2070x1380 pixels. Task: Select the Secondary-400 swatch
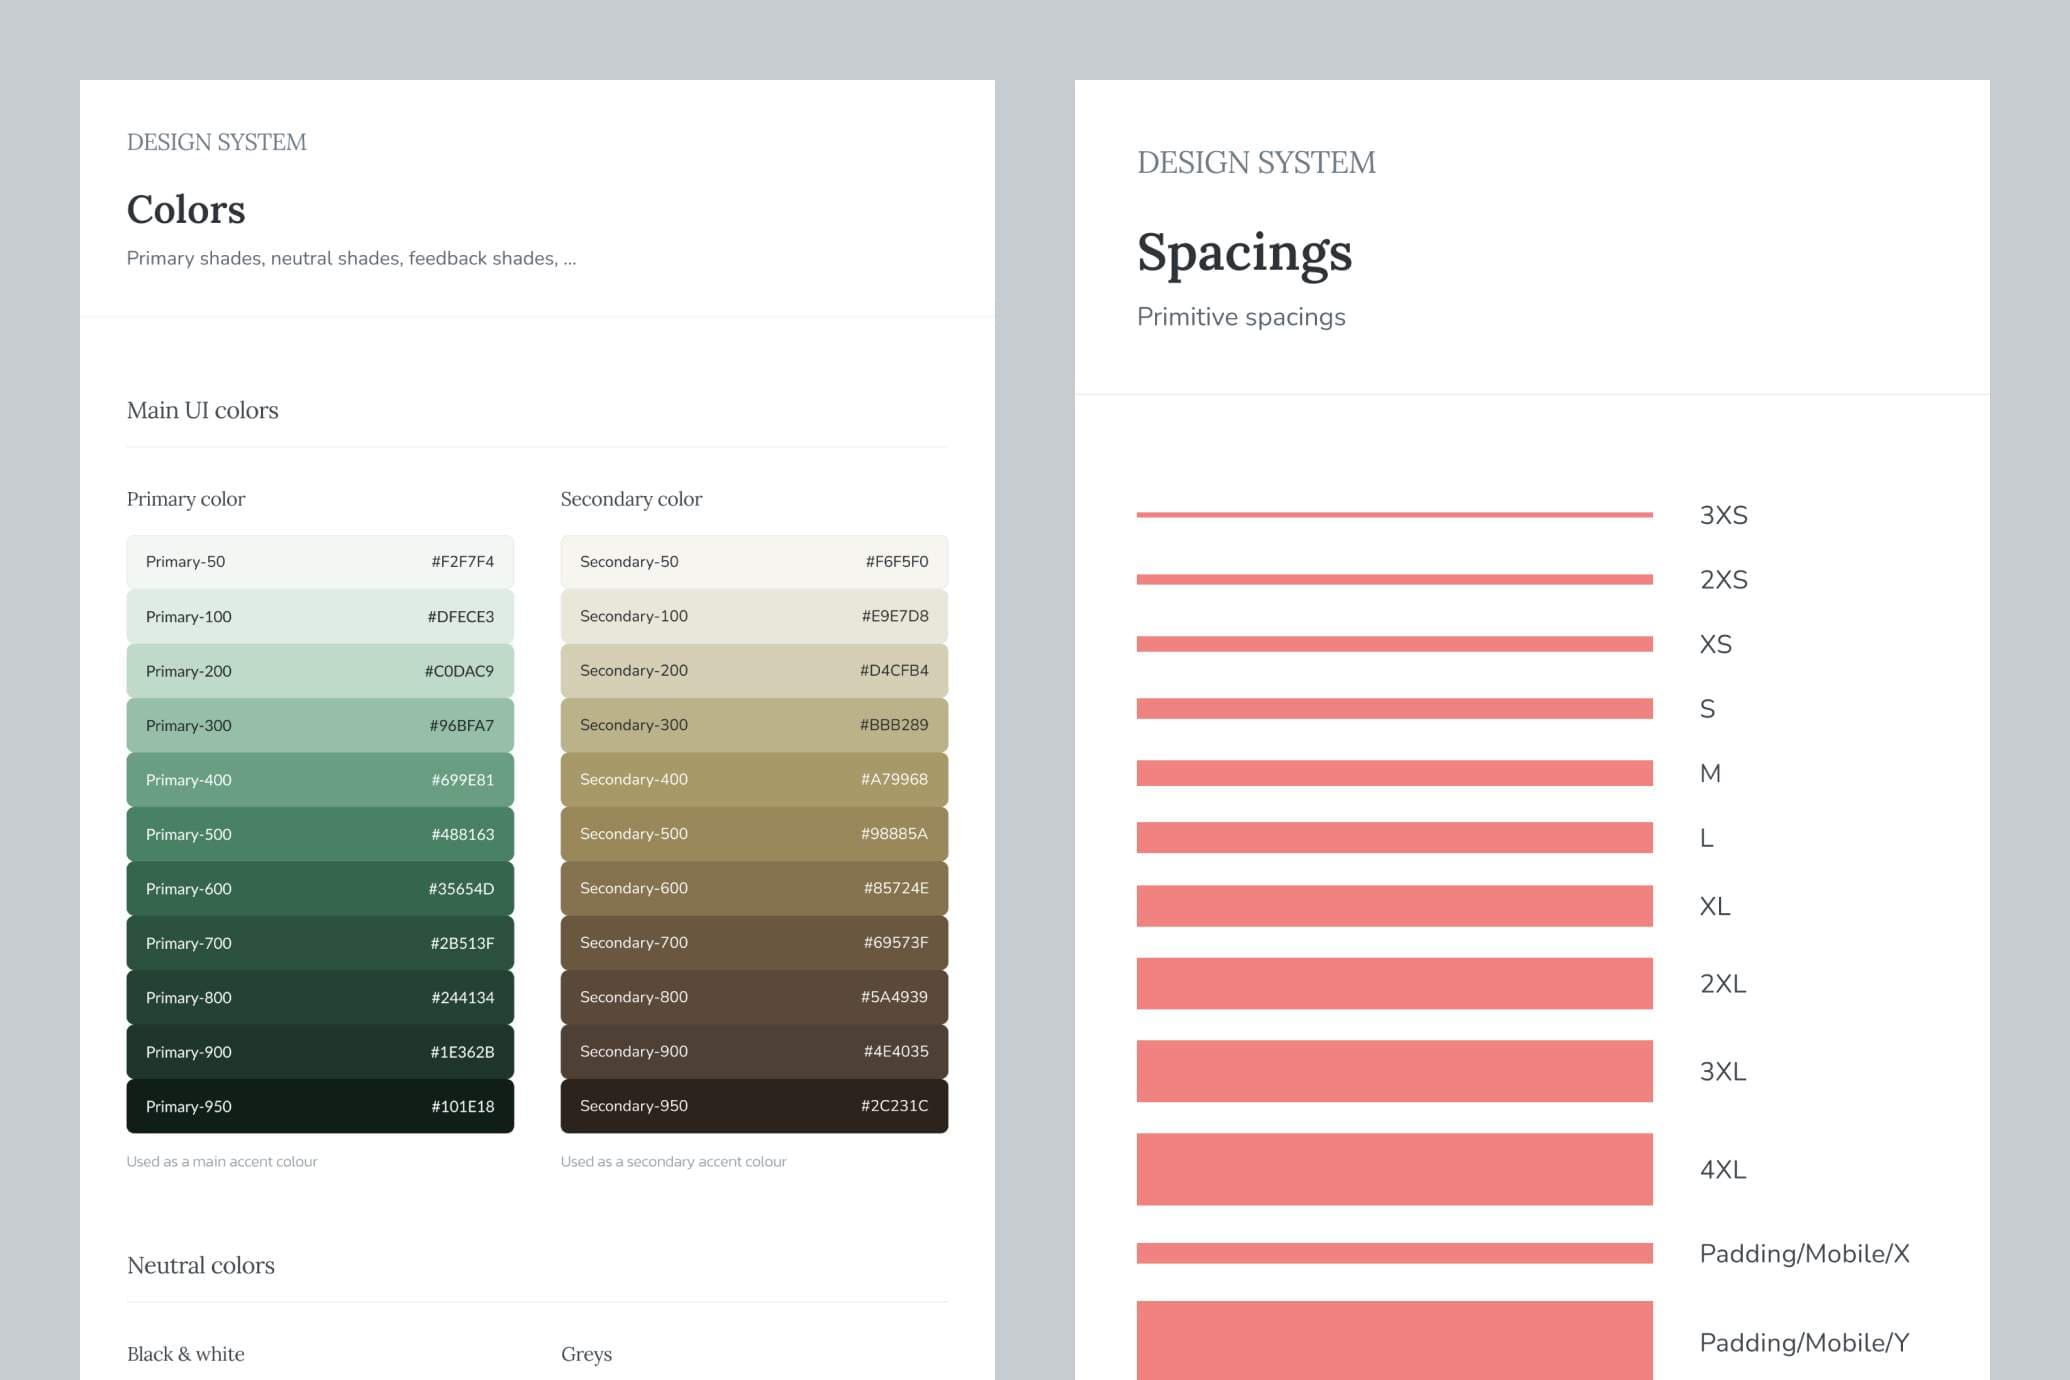(753, 779)
